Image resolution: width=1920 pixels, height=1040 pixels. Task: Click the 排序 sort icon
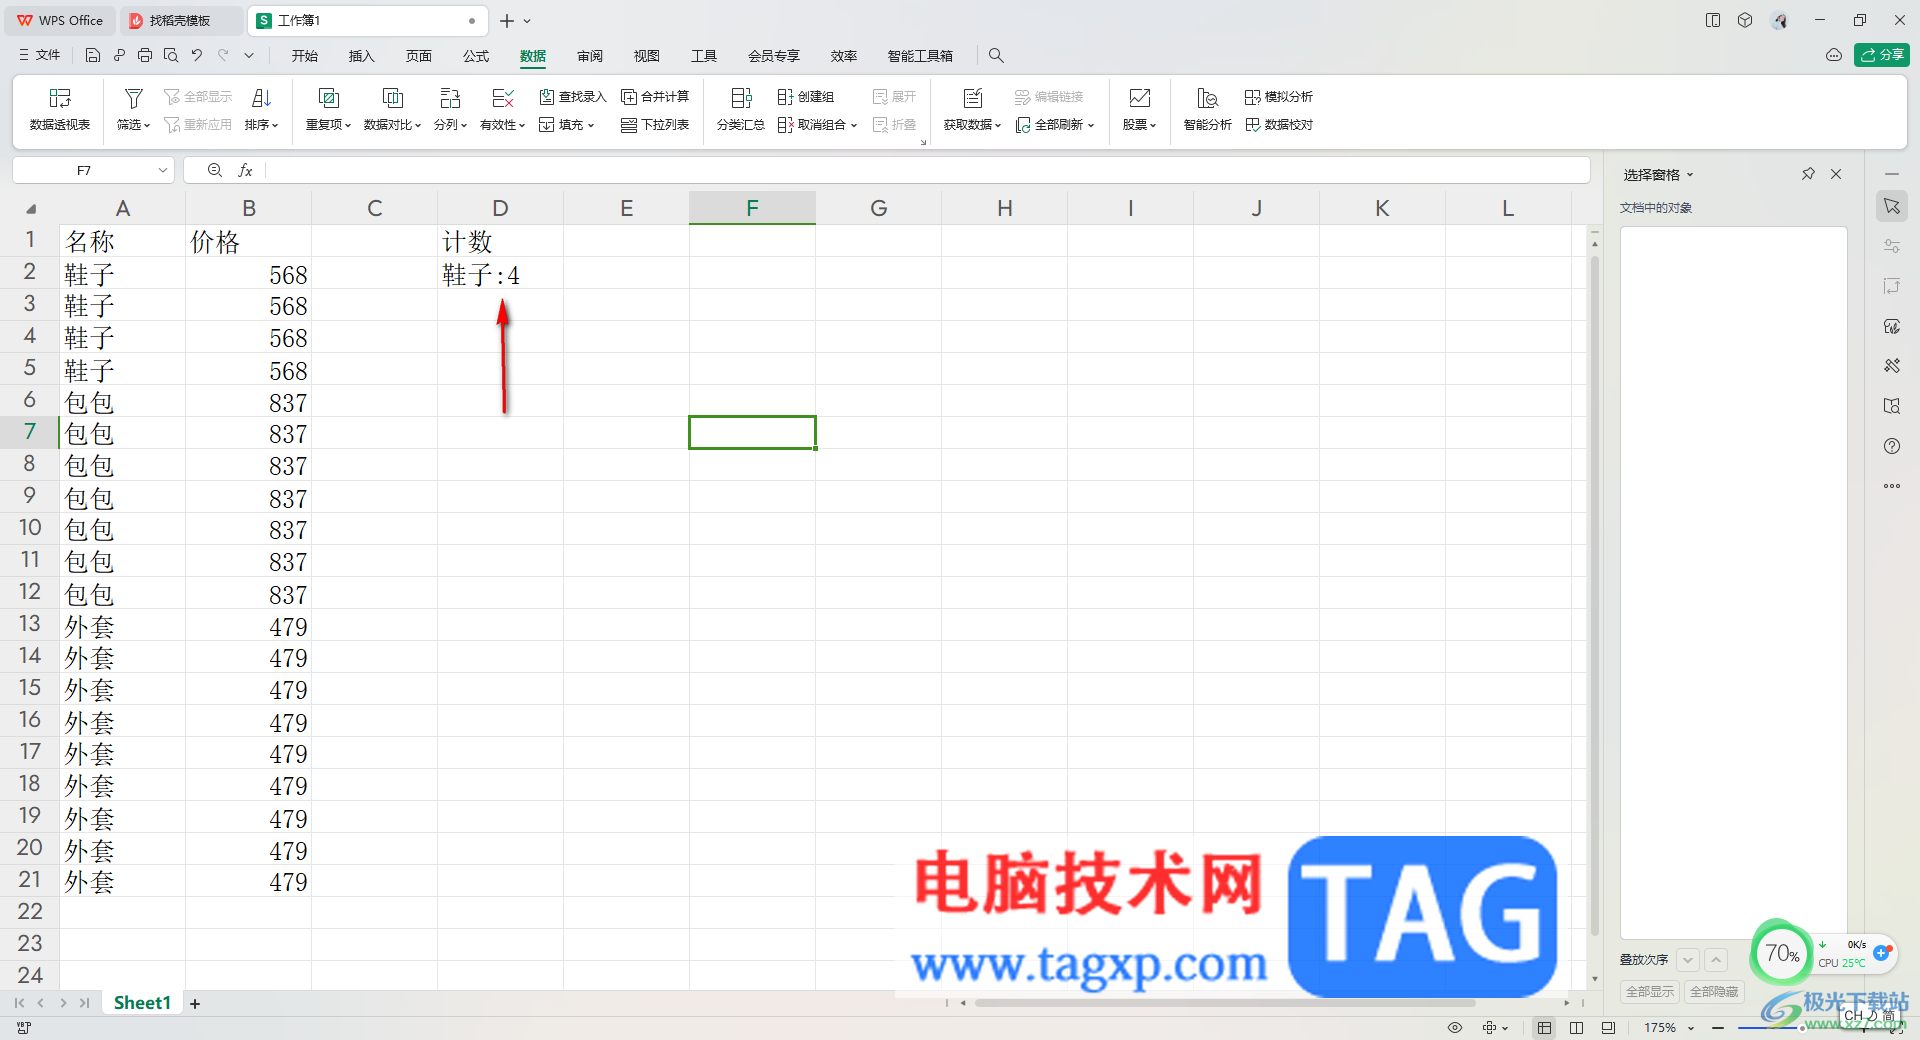pos(261,98)
